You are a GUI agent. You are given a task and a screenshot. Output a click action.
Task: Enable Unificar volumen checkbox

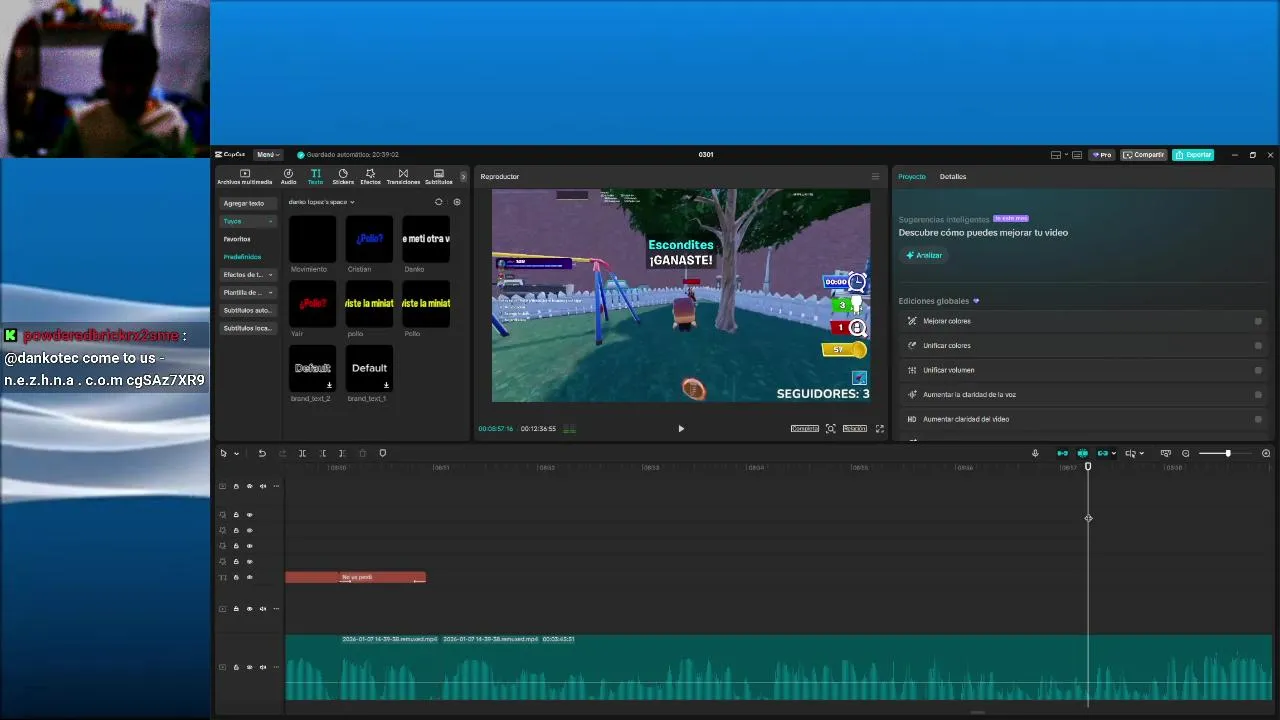coord(1258,370)
